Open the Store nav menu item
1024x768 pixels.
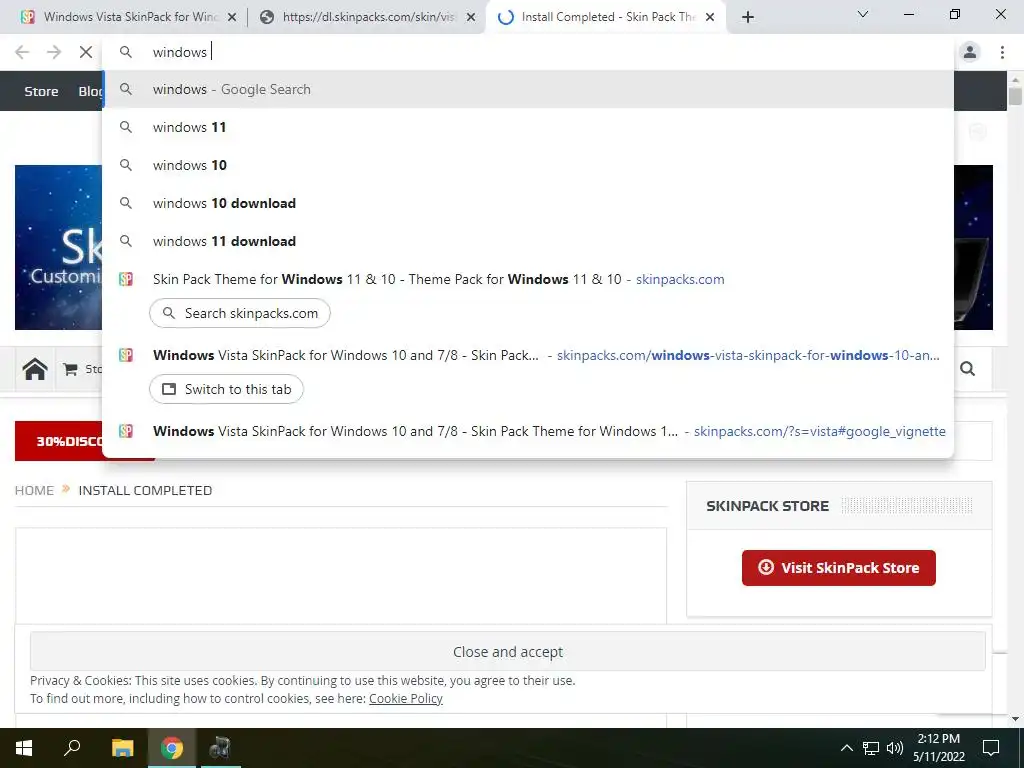(41, 91)
